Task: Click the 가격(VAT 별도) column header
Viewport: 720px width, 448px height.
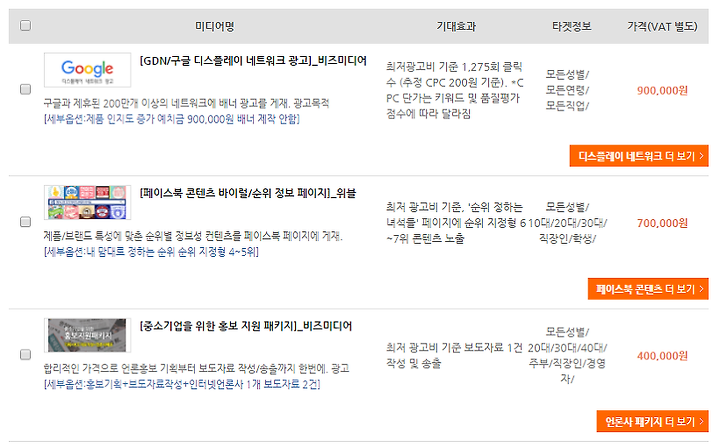Action: tap(662, 26)
